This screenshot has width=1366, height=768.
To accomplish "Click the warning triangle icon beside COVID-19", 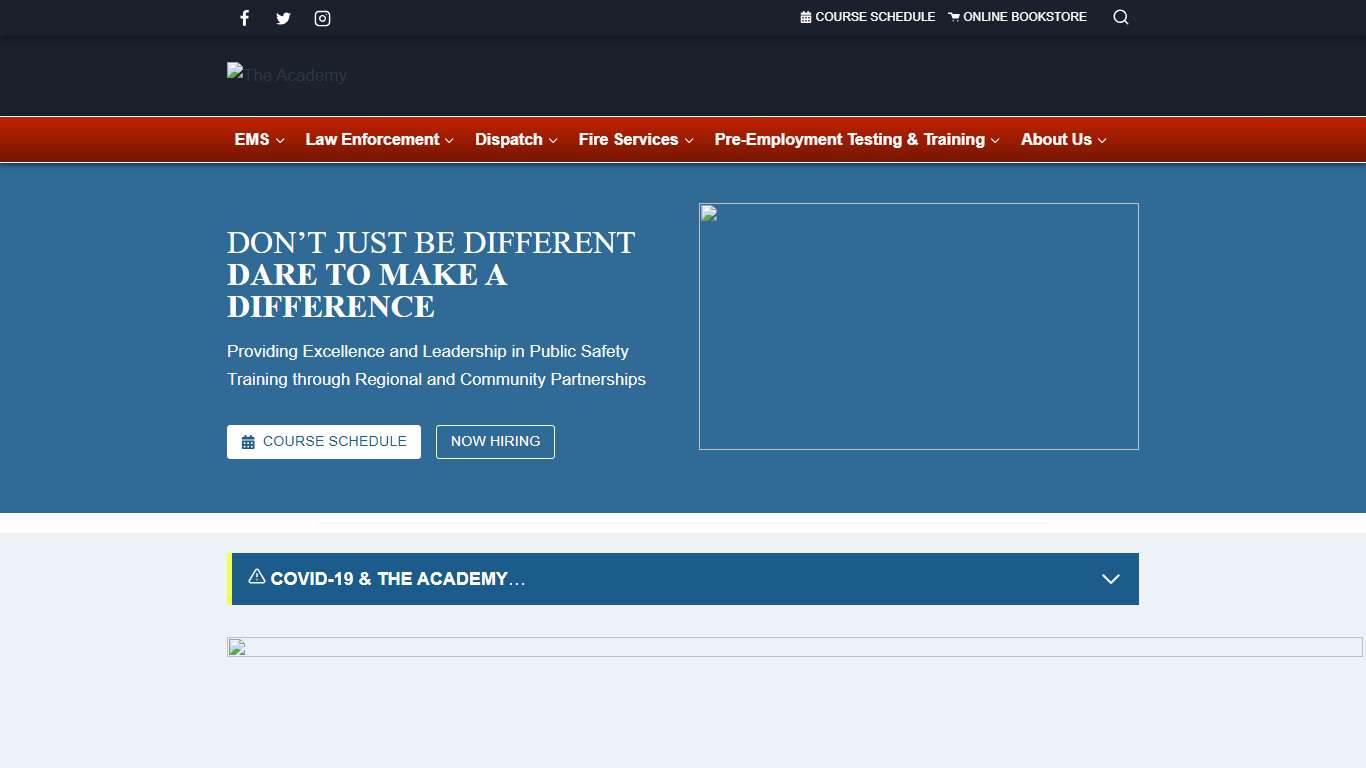I will click(257, 577).
